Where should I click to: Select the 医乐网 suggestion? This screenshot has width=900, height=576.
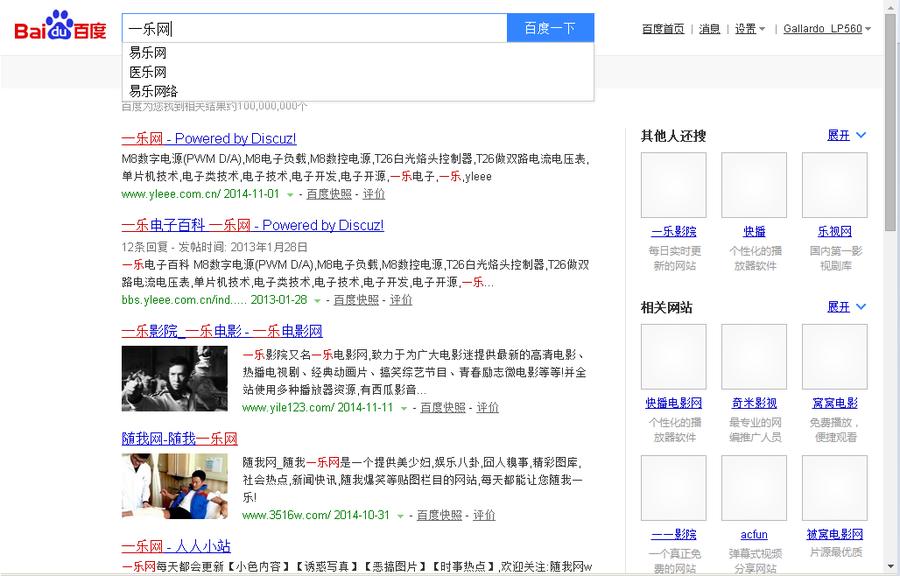[148, 72]
